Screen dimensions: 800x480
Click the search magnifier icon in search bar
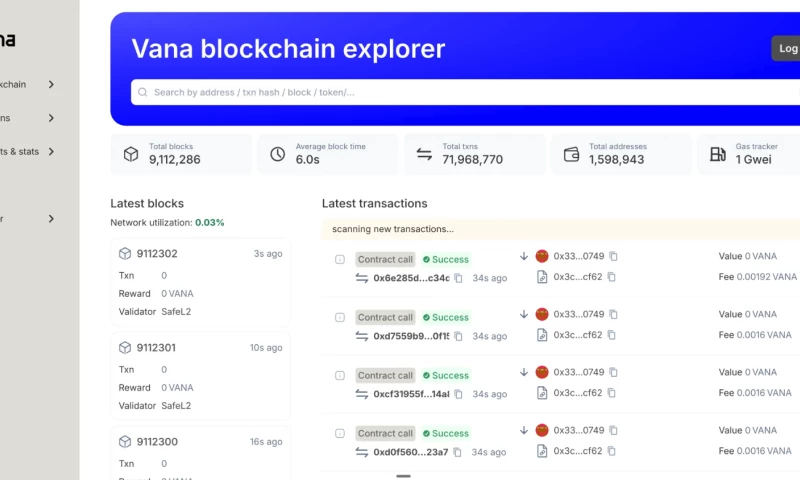click(x=142, y=92)
